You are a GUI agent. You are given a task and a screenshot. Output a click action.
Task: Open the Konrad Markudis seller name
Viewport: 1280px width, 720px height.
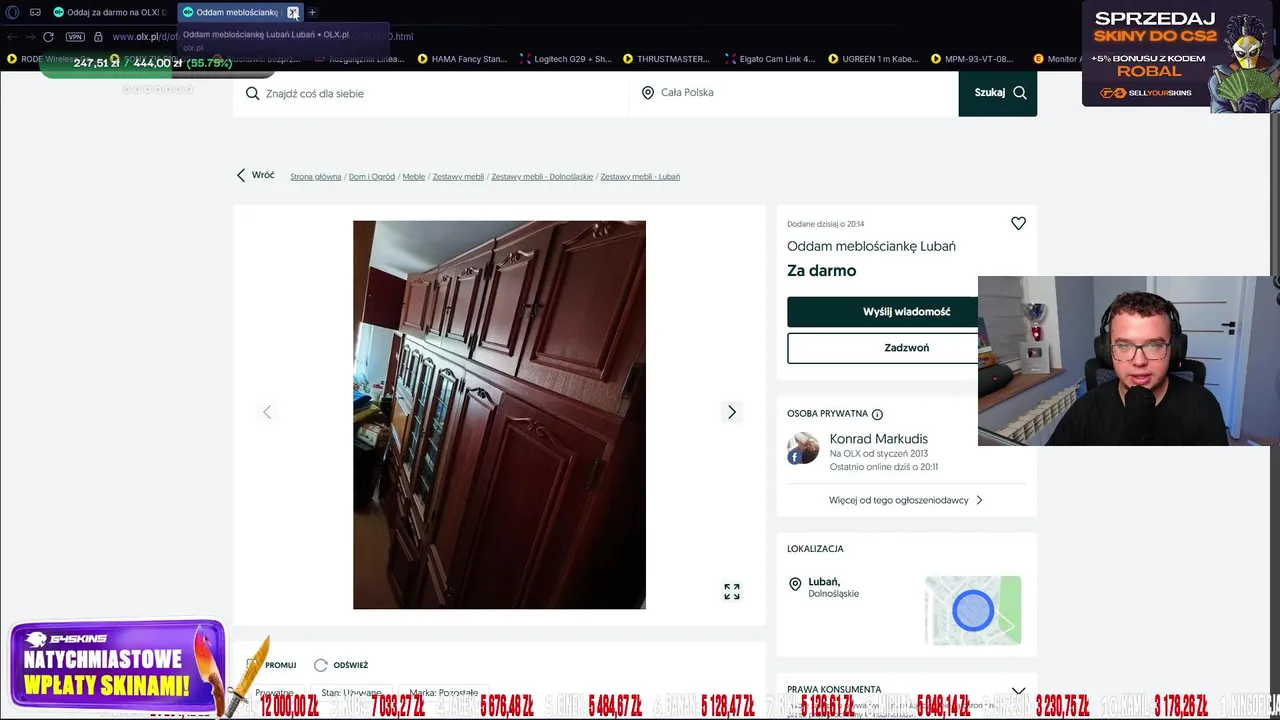879,439
